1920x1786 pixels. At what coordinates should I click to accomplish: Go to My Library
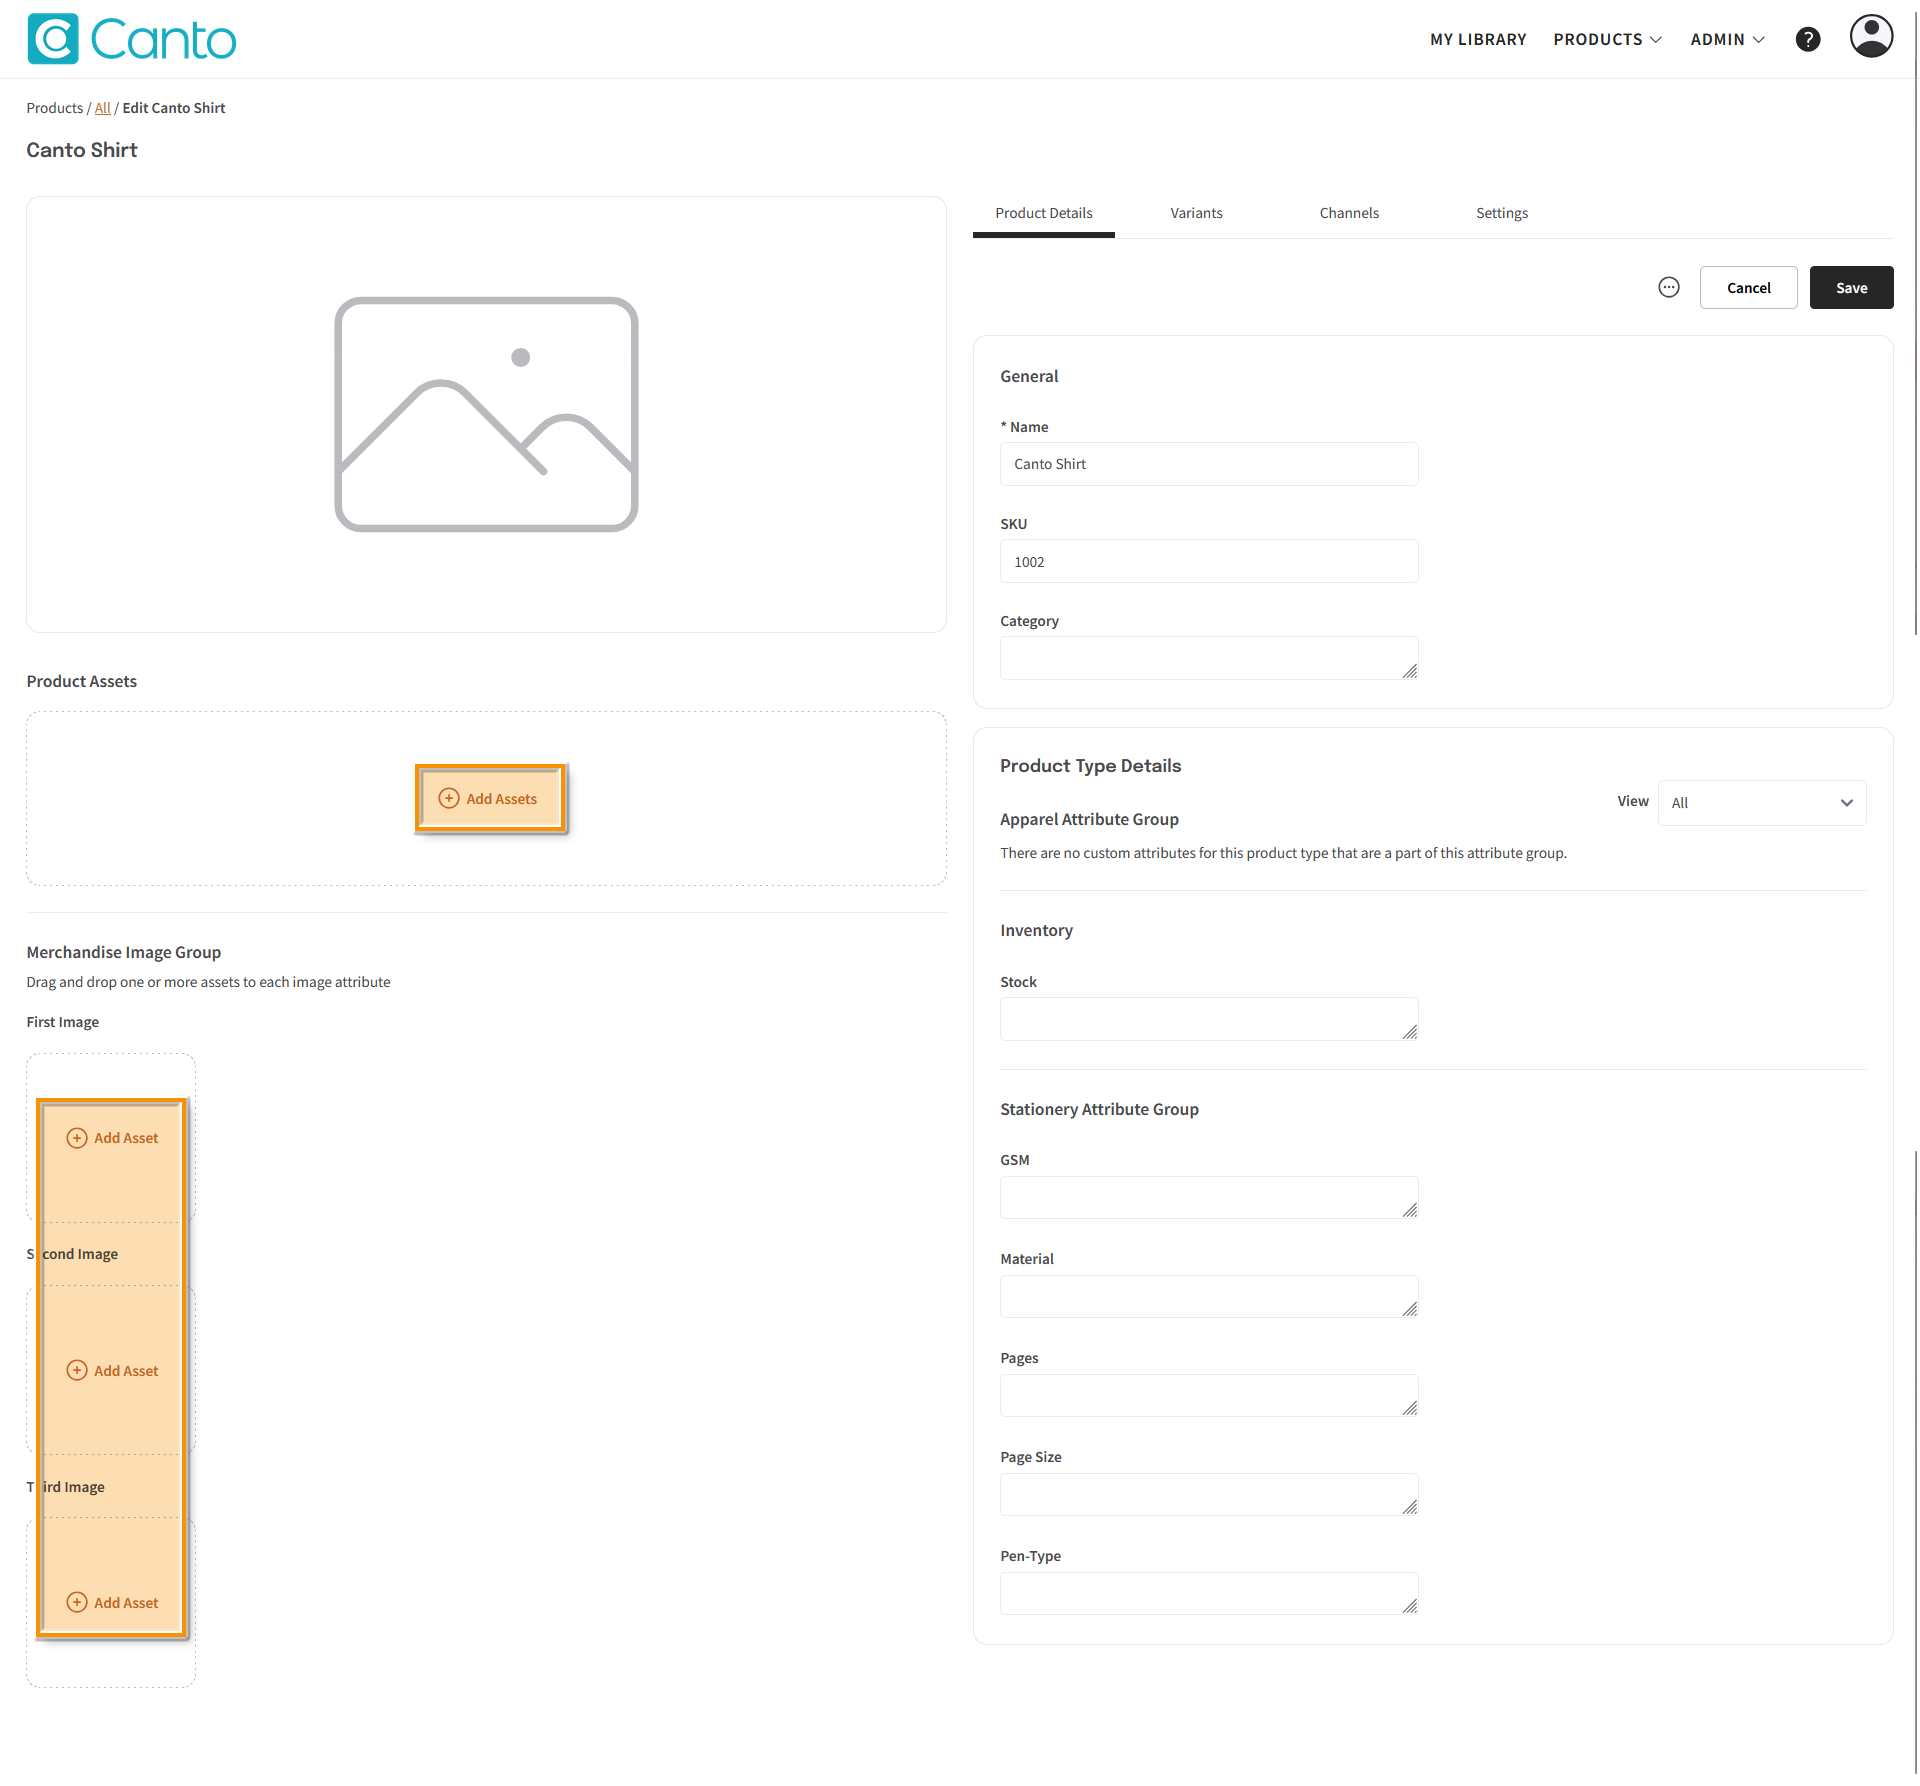(1478, 39)
